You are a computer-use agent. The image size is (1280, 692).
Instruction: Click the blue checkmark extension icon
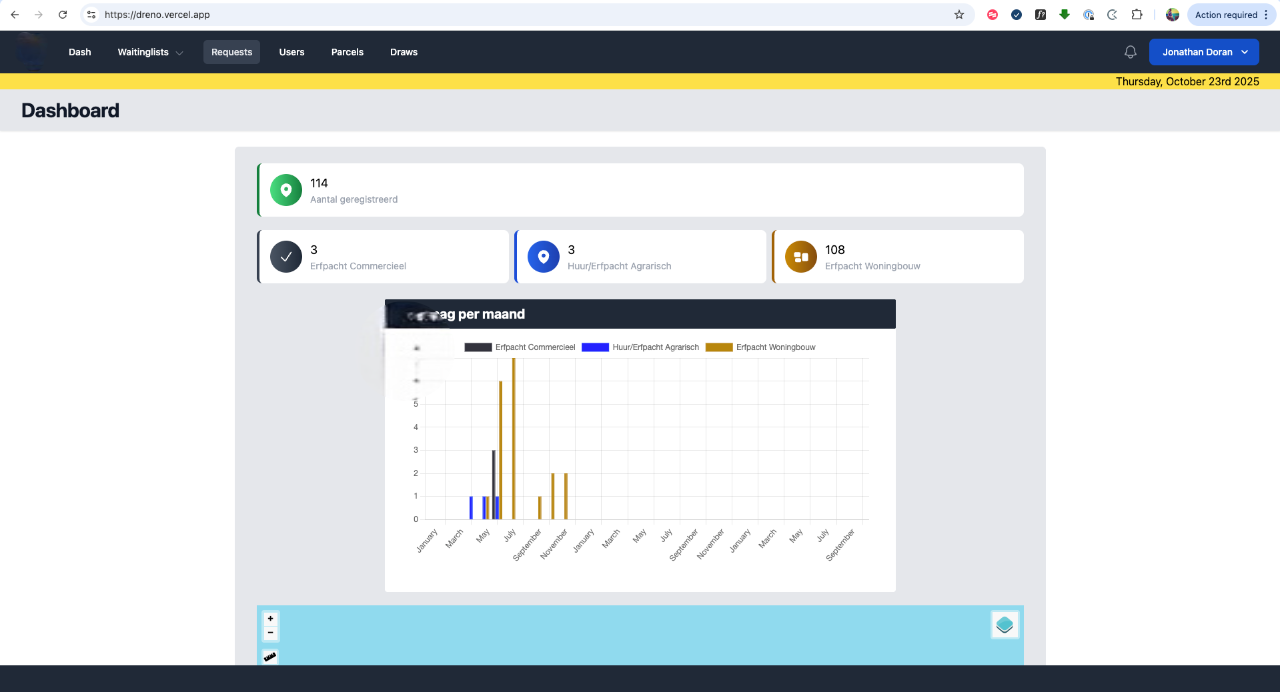tap(1016, 15)
